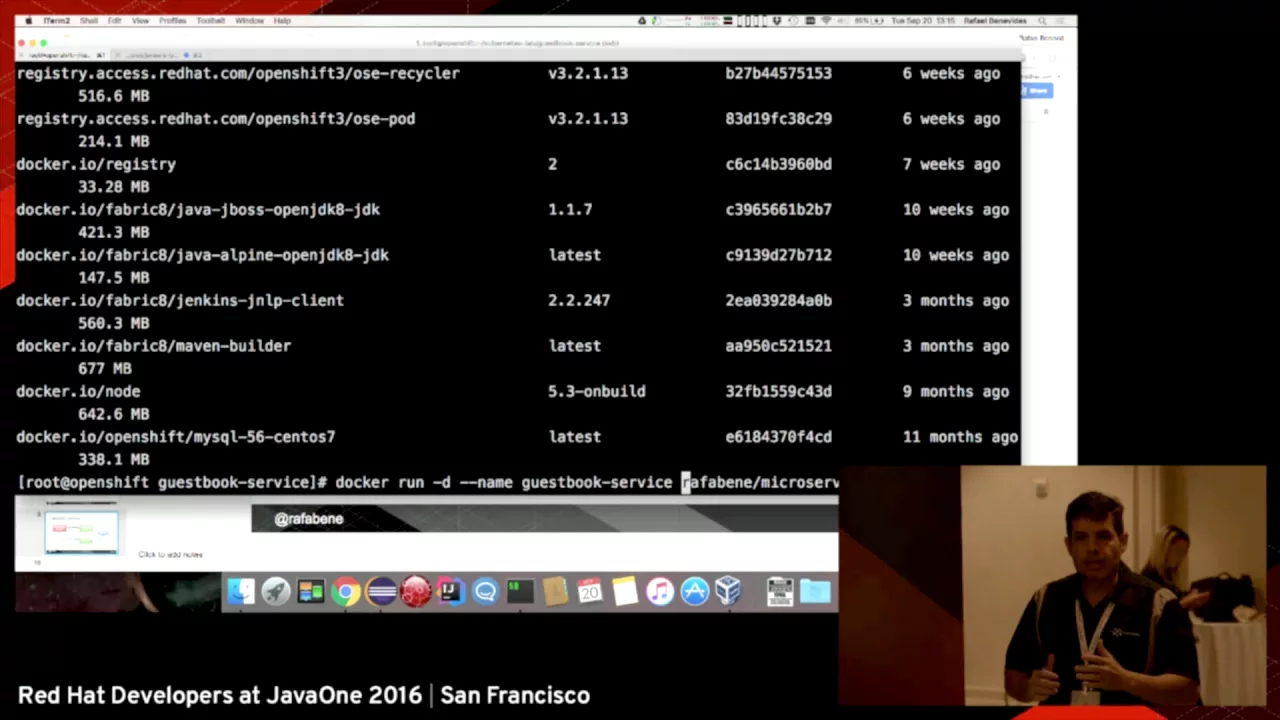Screen dimensions: 1280x720
Task: Launch iTunes from the Dock
Action: click(660, 592)
